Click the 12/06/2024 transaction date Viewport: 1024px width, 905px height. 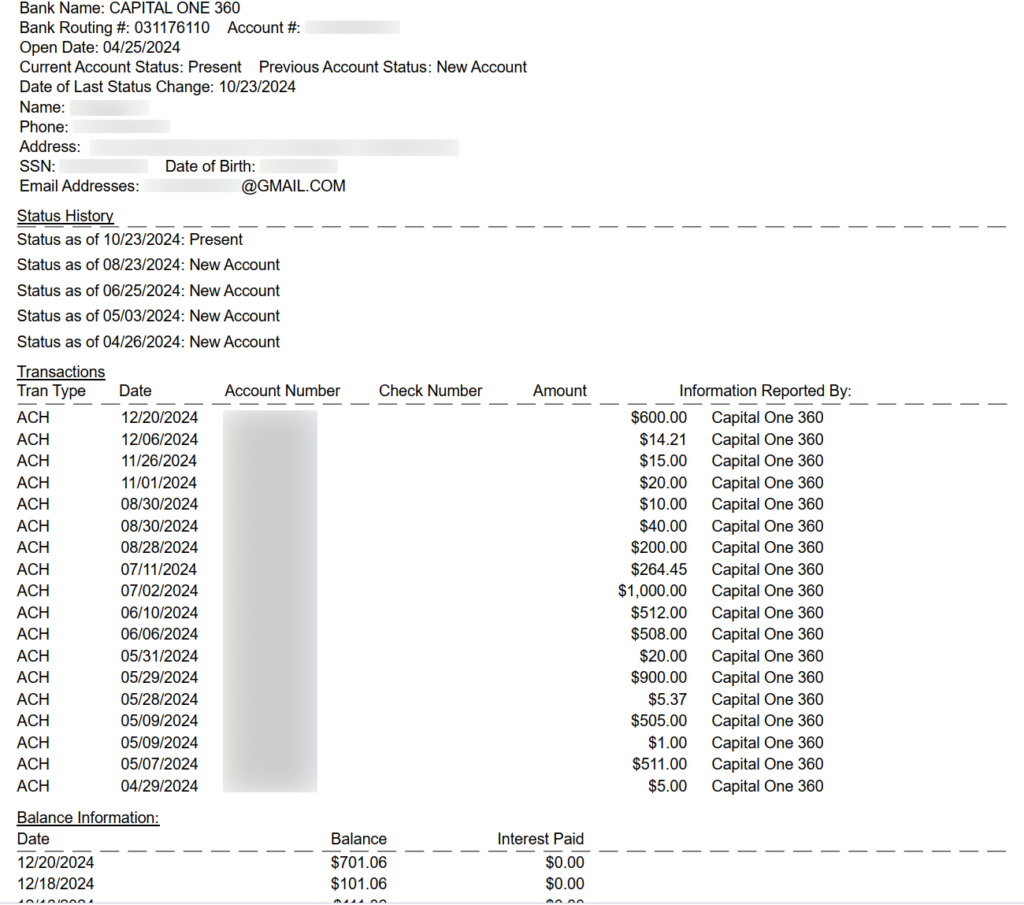tap(159, 439)
